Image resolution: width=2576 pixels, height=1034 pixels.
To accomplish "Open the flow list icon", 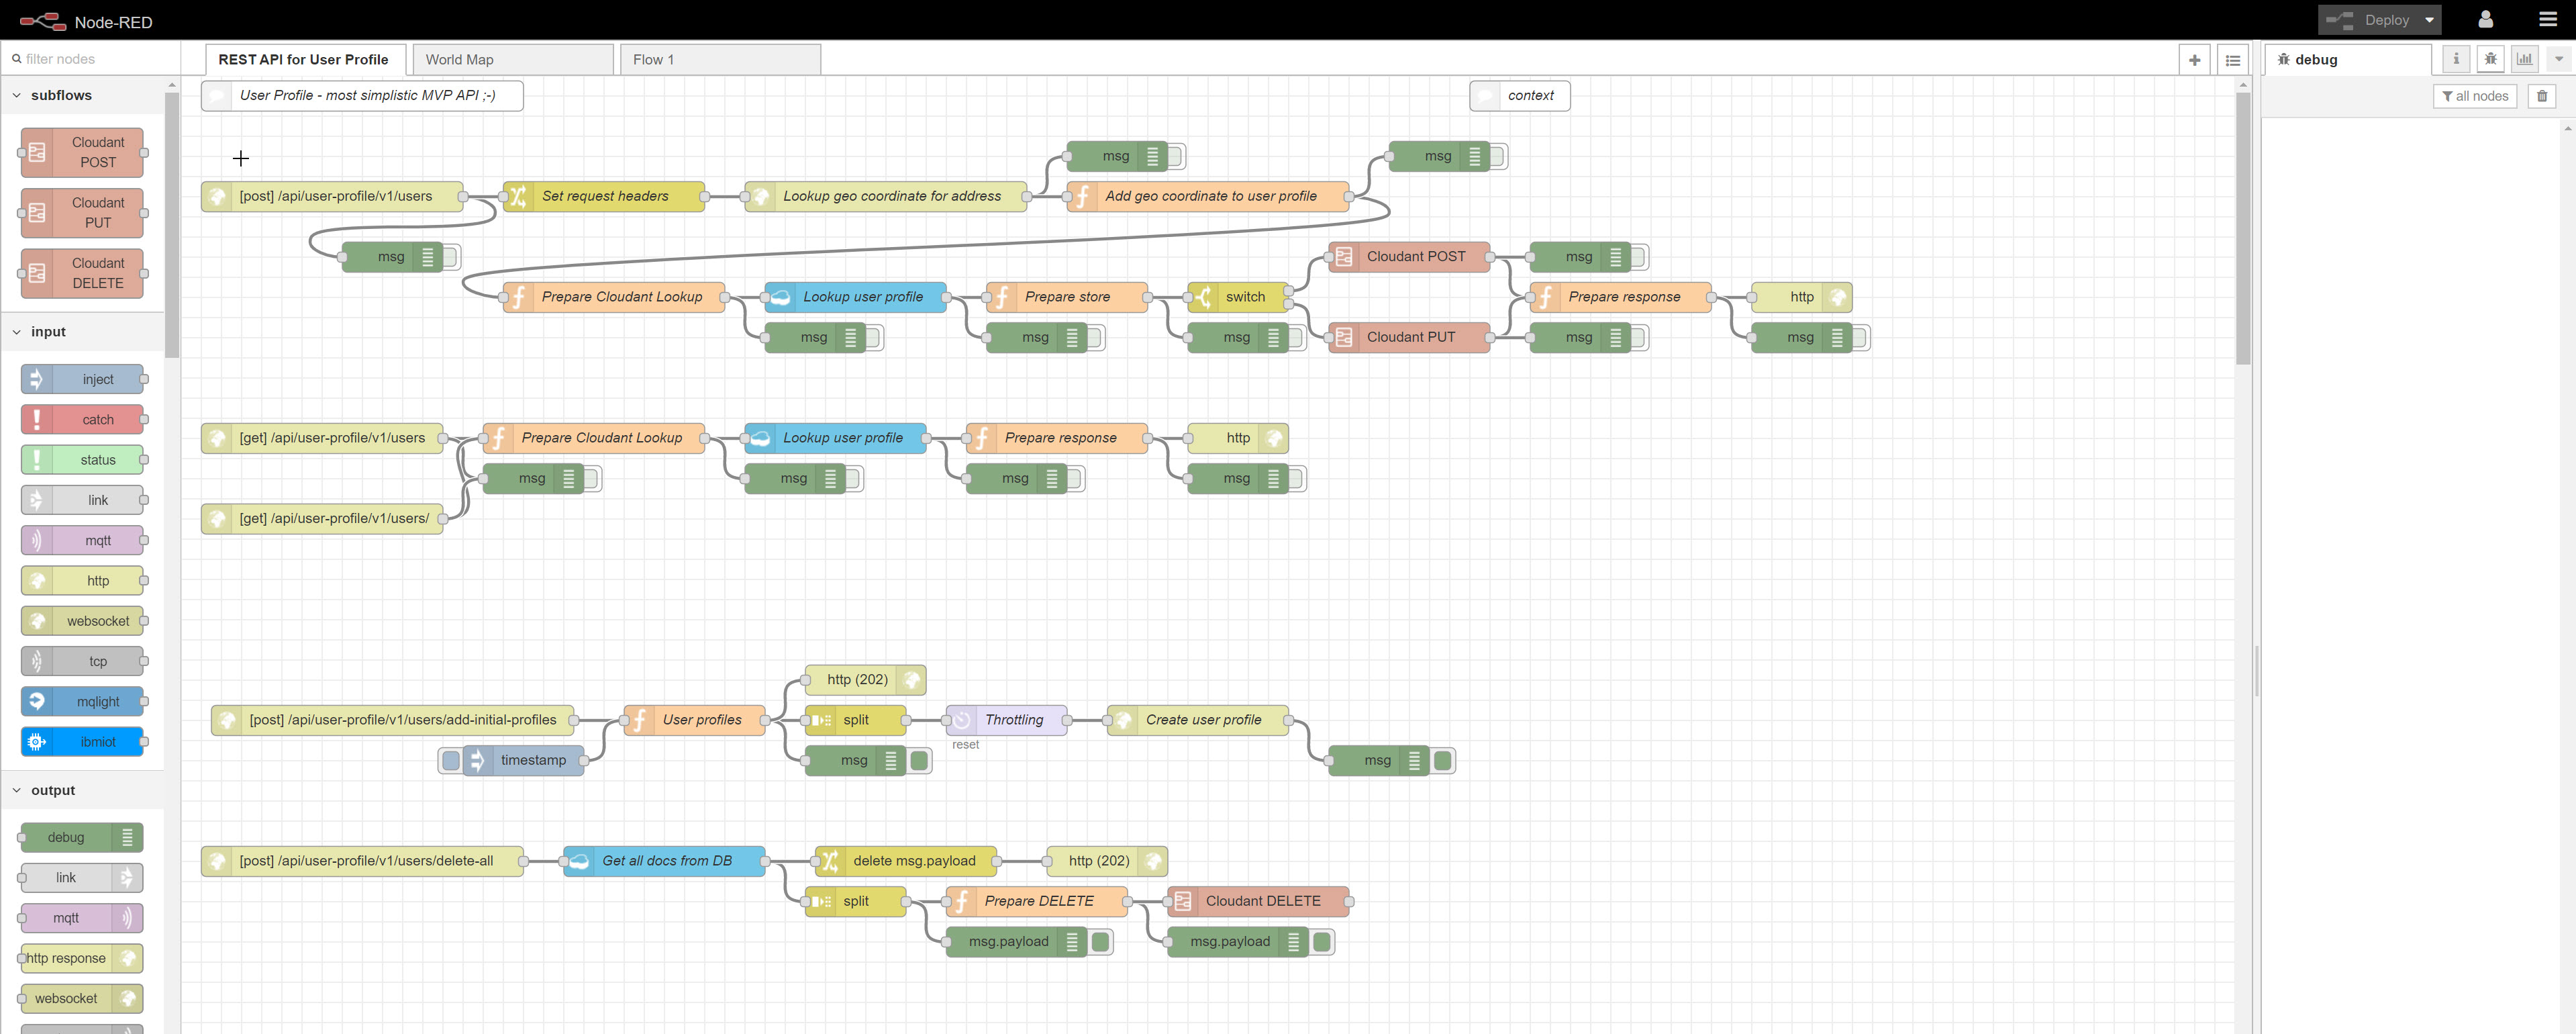I will 2232,60.
